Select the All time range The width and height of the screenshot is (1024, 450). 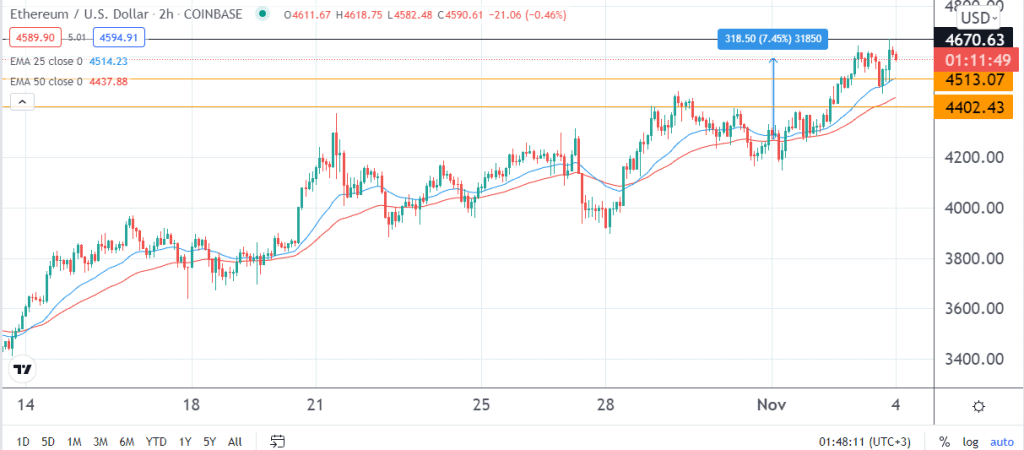point(235,442)
